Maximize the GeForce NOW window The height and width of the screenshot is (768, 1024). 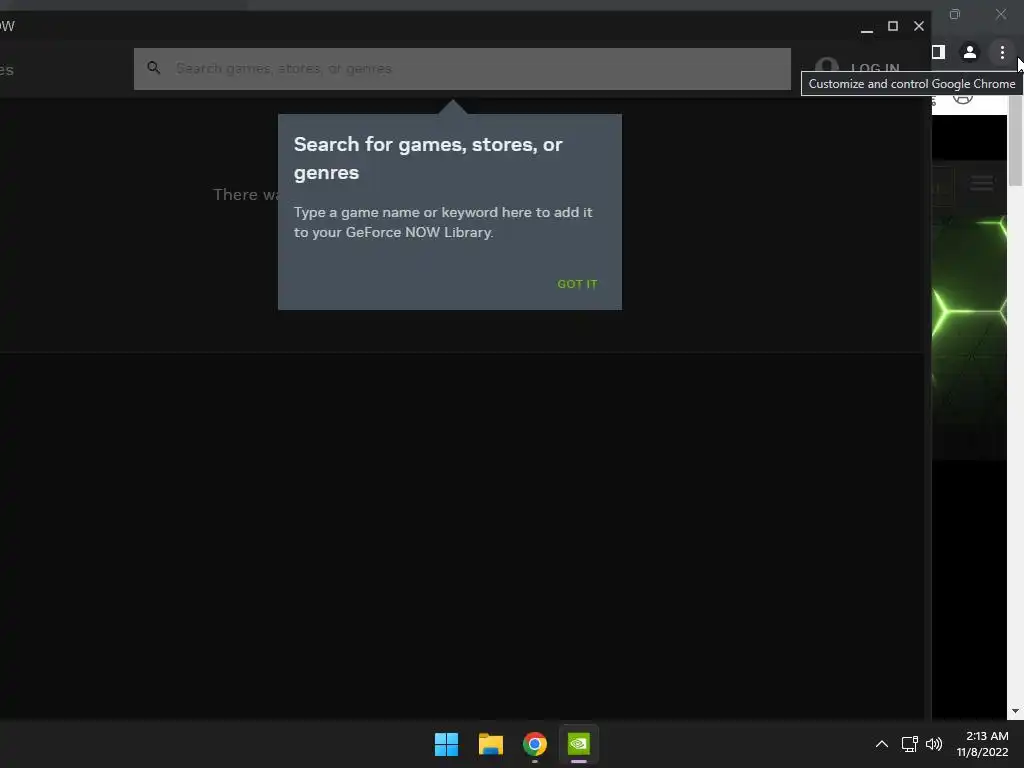tap(893, 26)
